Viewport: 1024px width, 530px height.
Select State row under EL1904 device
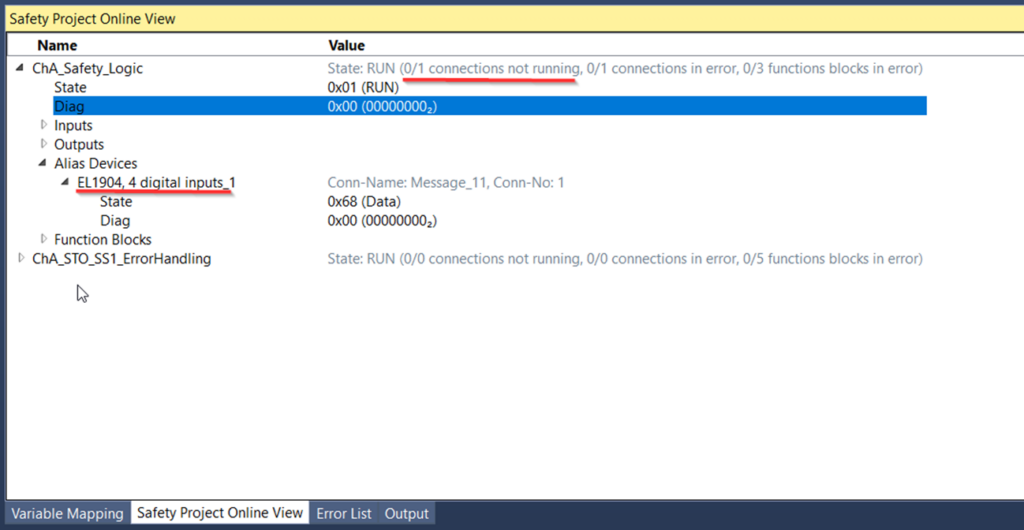coord(116,202)
